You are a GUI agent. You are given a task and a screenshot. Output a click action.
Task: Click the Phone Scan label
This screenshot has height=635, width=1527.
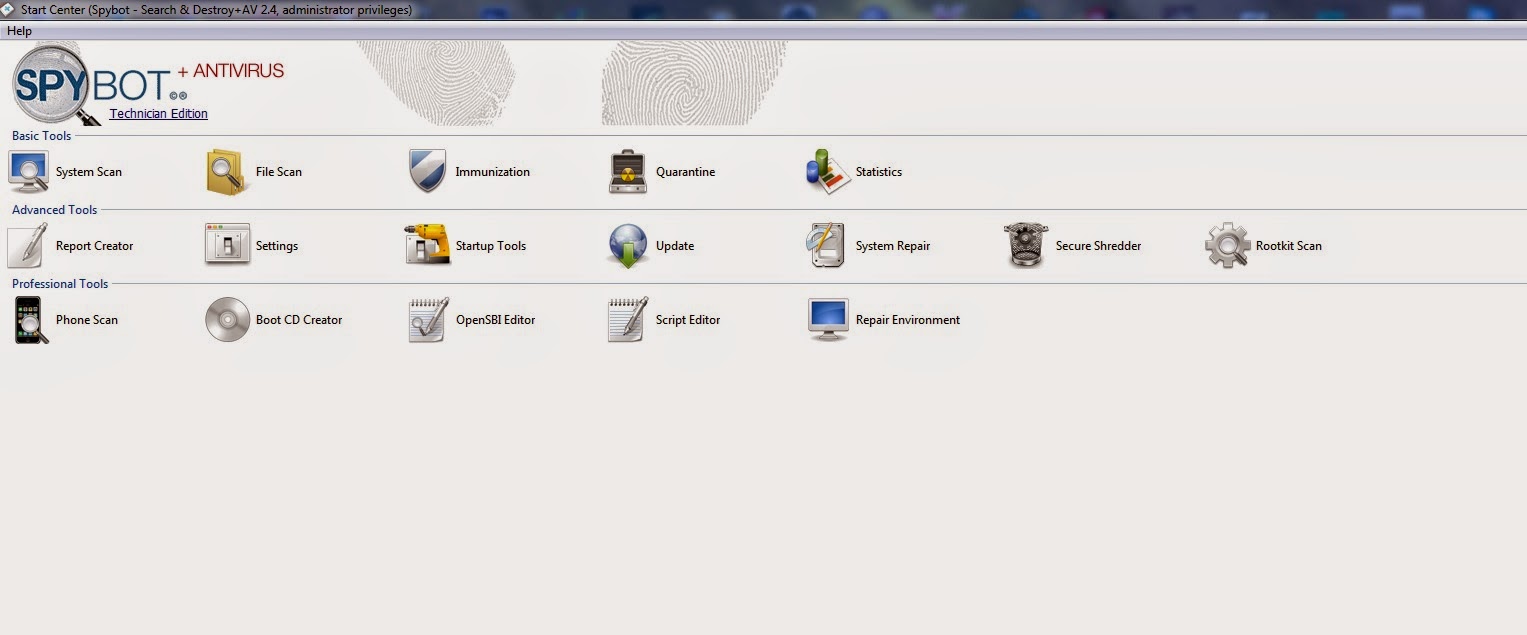click(87, 320)
